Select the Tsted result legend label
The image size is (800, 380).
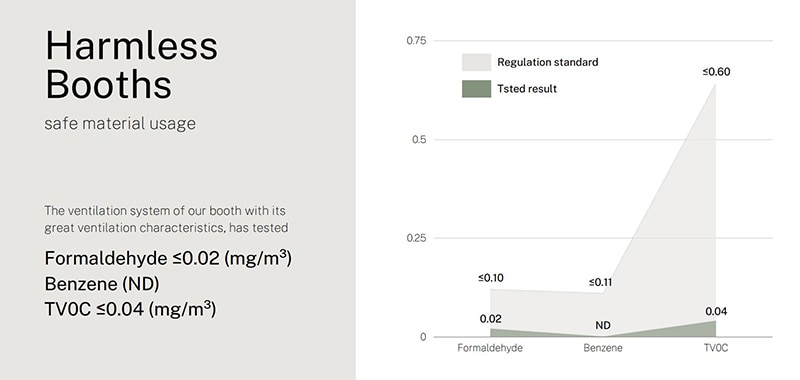[x=527, y=89]
